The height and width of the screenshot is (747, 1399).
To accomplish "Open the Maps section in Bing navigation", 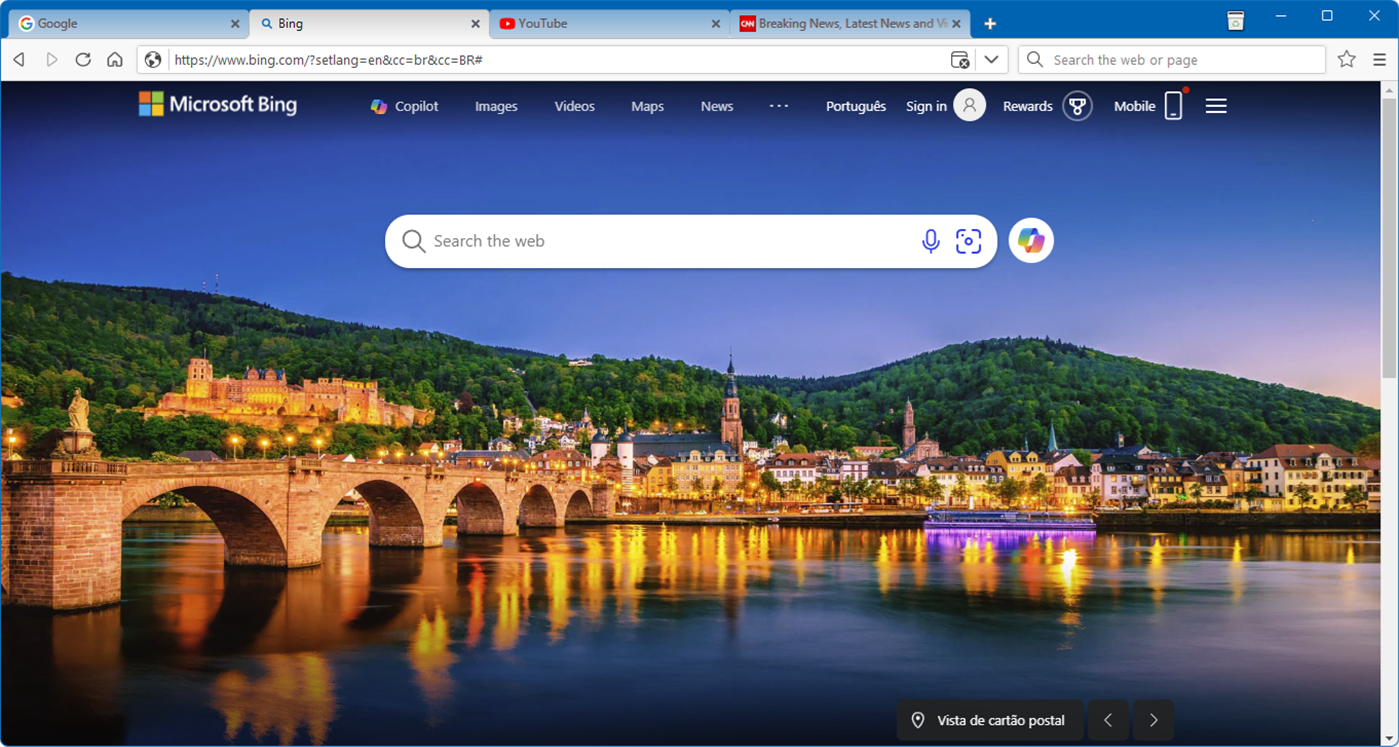I will tap(647, 105).
